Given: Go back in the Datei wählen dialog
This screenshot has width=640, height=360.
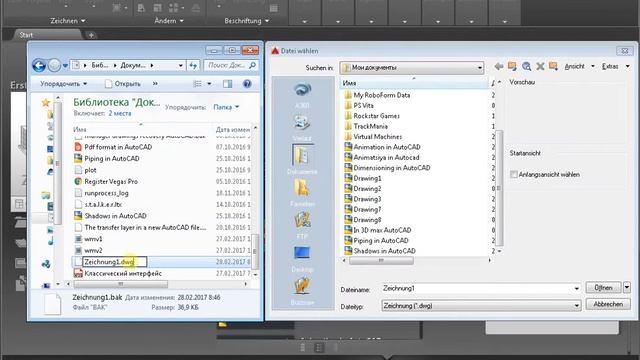Looking at the screenshot, I should [498, 66].
